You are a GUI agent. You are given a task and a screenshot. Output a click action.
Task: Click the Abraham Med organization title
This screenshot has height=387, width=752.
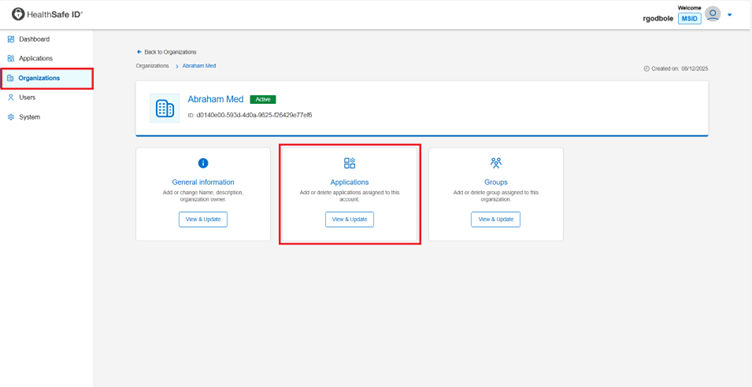pyautogui.click(x=216, y=99)
